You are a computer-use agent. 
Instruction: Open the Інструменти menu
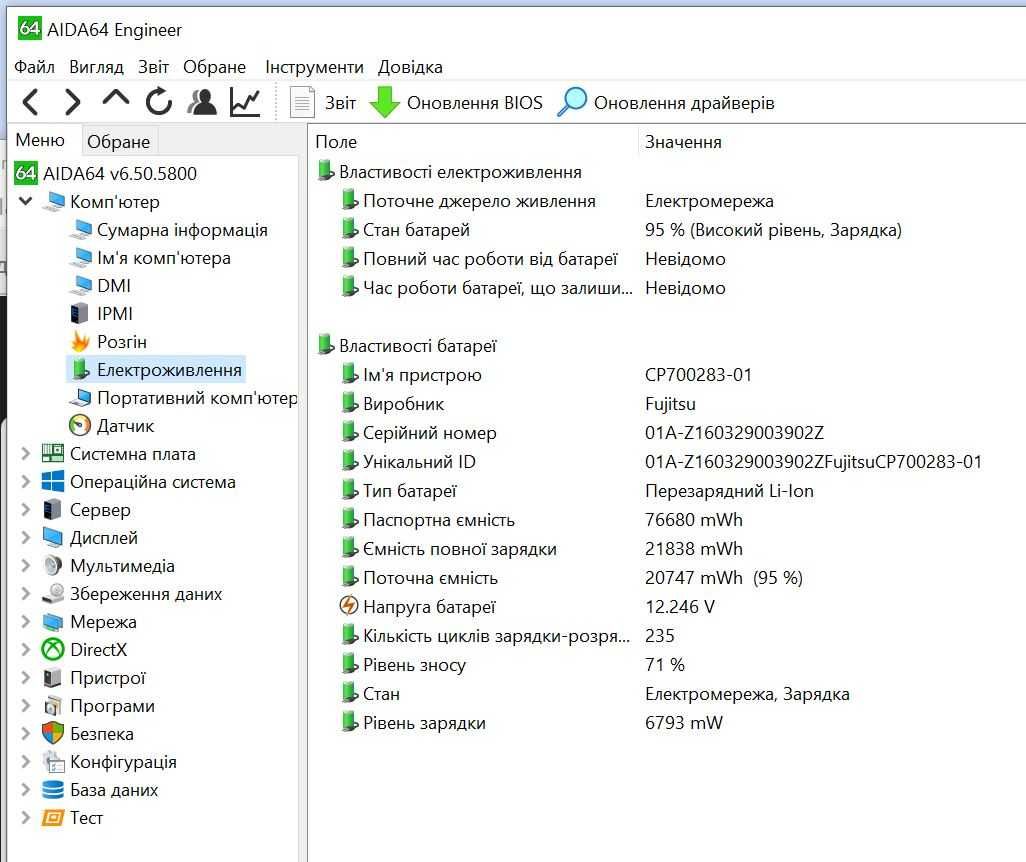[314, 67]
